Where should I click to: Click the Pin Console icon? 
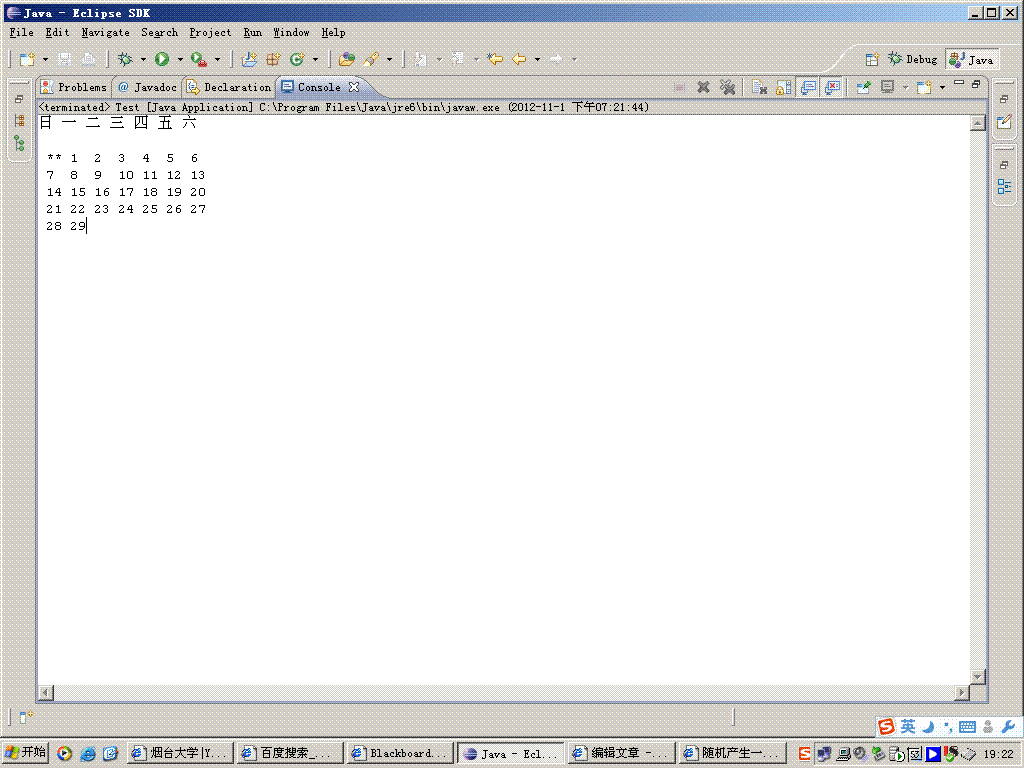pos(863,87)
